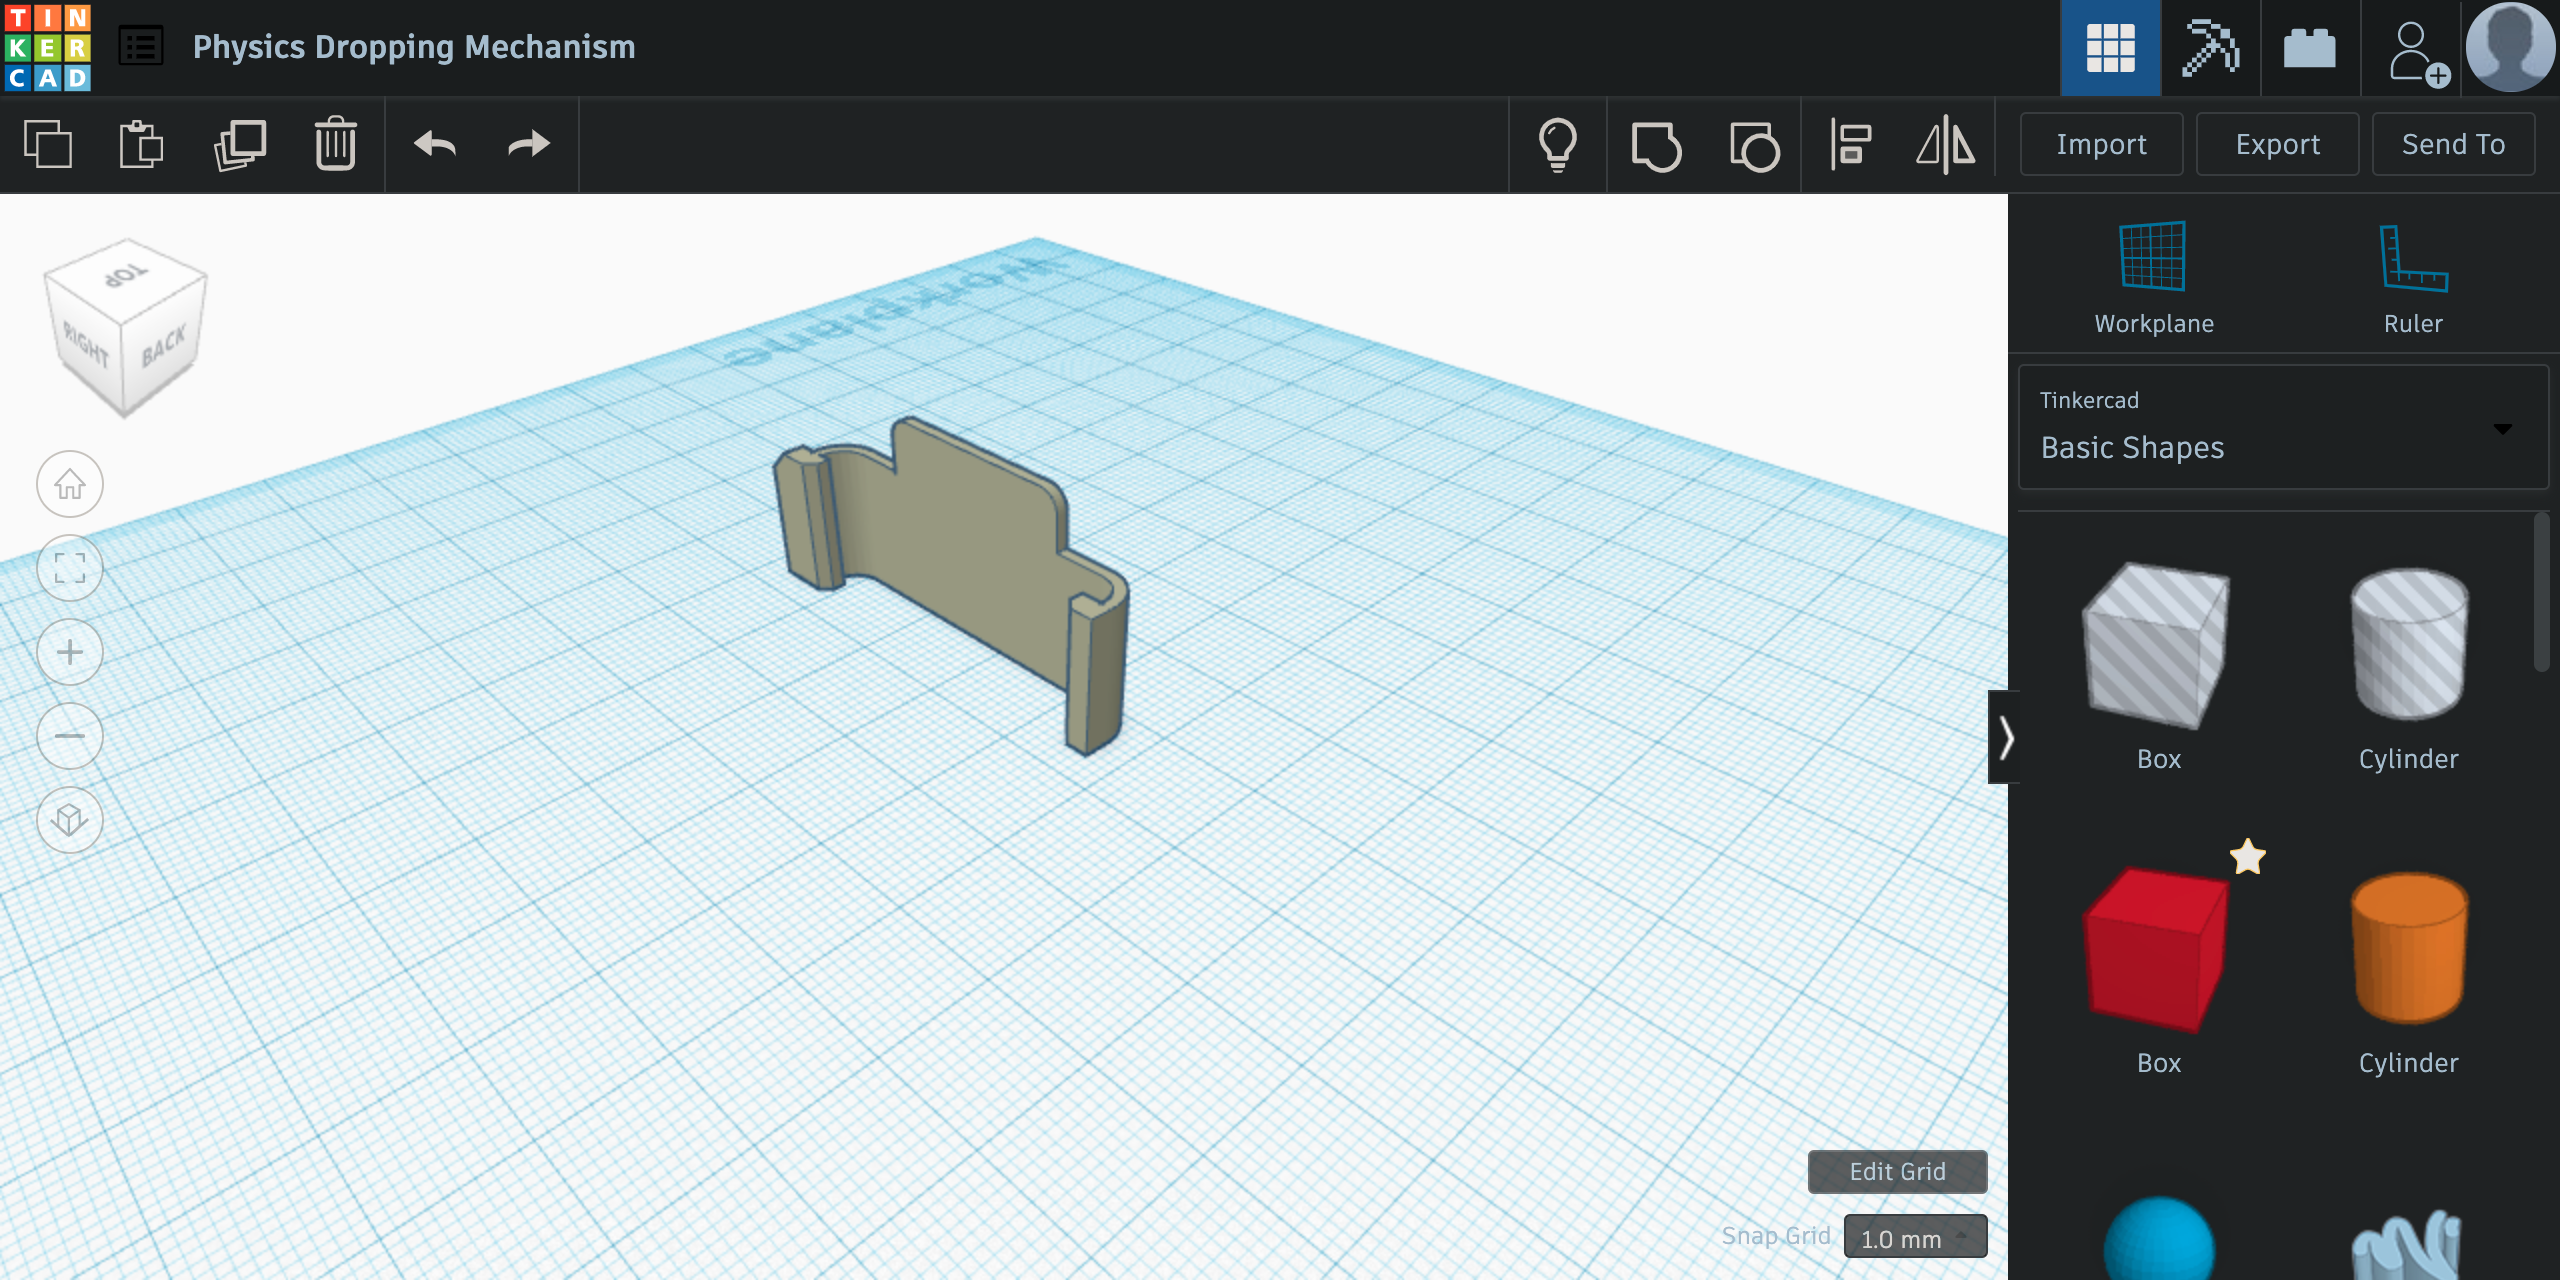
Task: Open the Send To menu
Action: click(2453, 145)
